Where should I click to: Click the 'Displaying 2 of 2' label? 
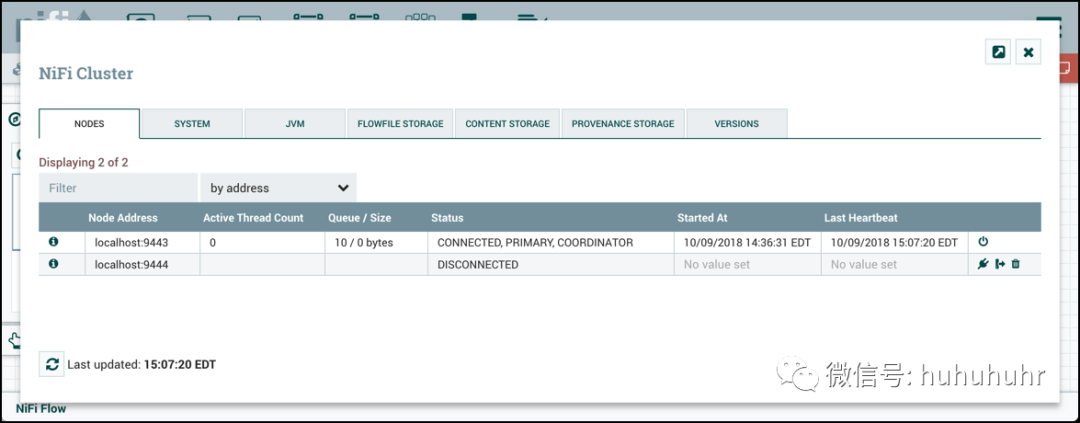pyautogui.click(x=83, y=163)
